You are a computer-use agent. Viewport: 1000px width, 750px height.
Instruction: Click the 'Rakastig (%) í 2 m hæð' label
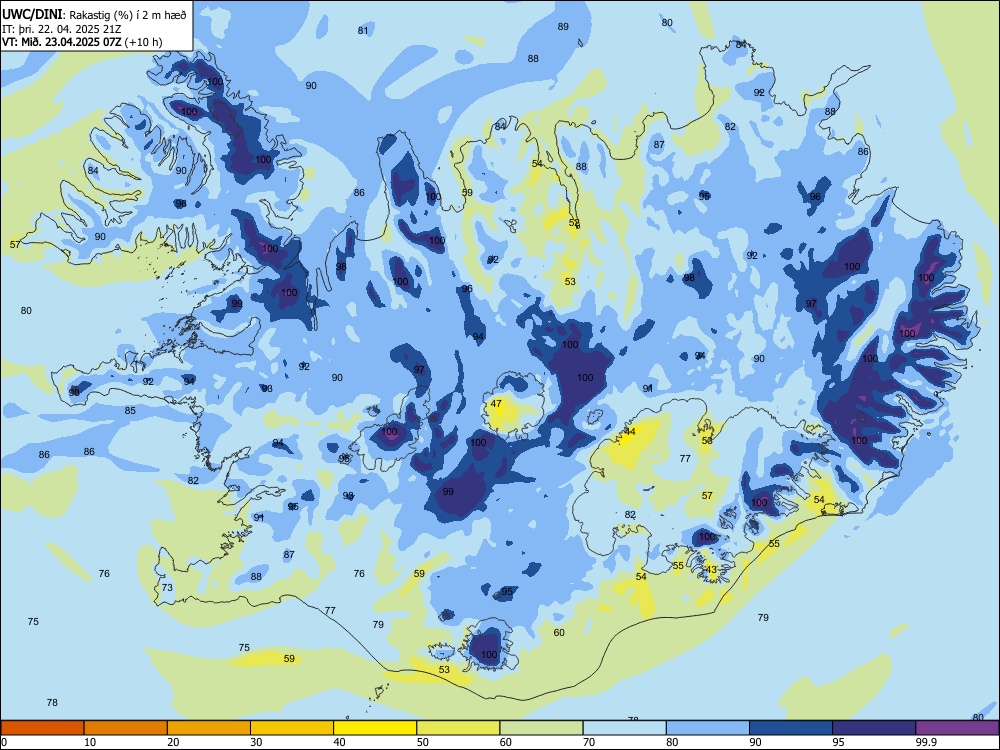click(x=128, y=15)
